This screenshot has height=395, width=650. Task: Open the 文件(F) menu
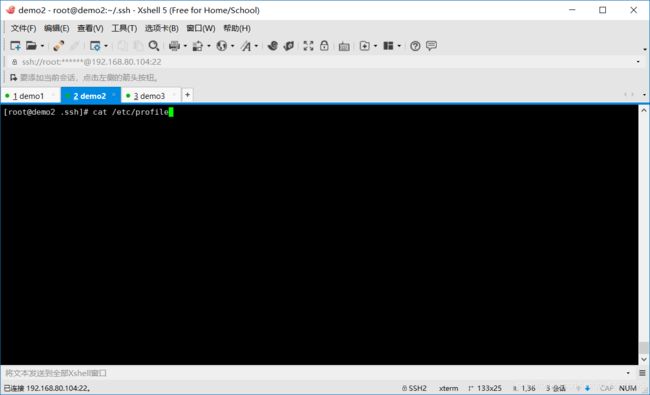(x=23, y=28)
